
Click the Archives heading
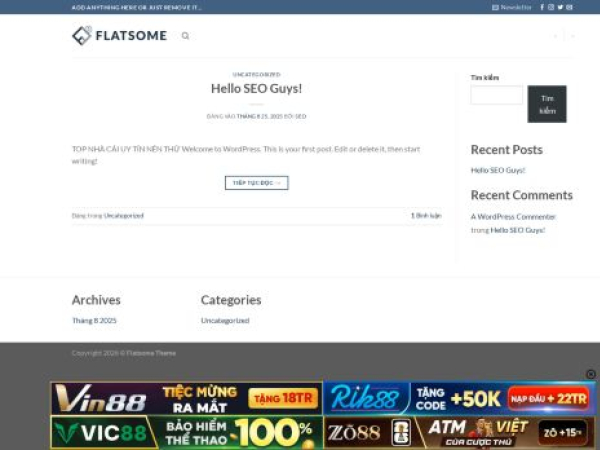[96, 300]
